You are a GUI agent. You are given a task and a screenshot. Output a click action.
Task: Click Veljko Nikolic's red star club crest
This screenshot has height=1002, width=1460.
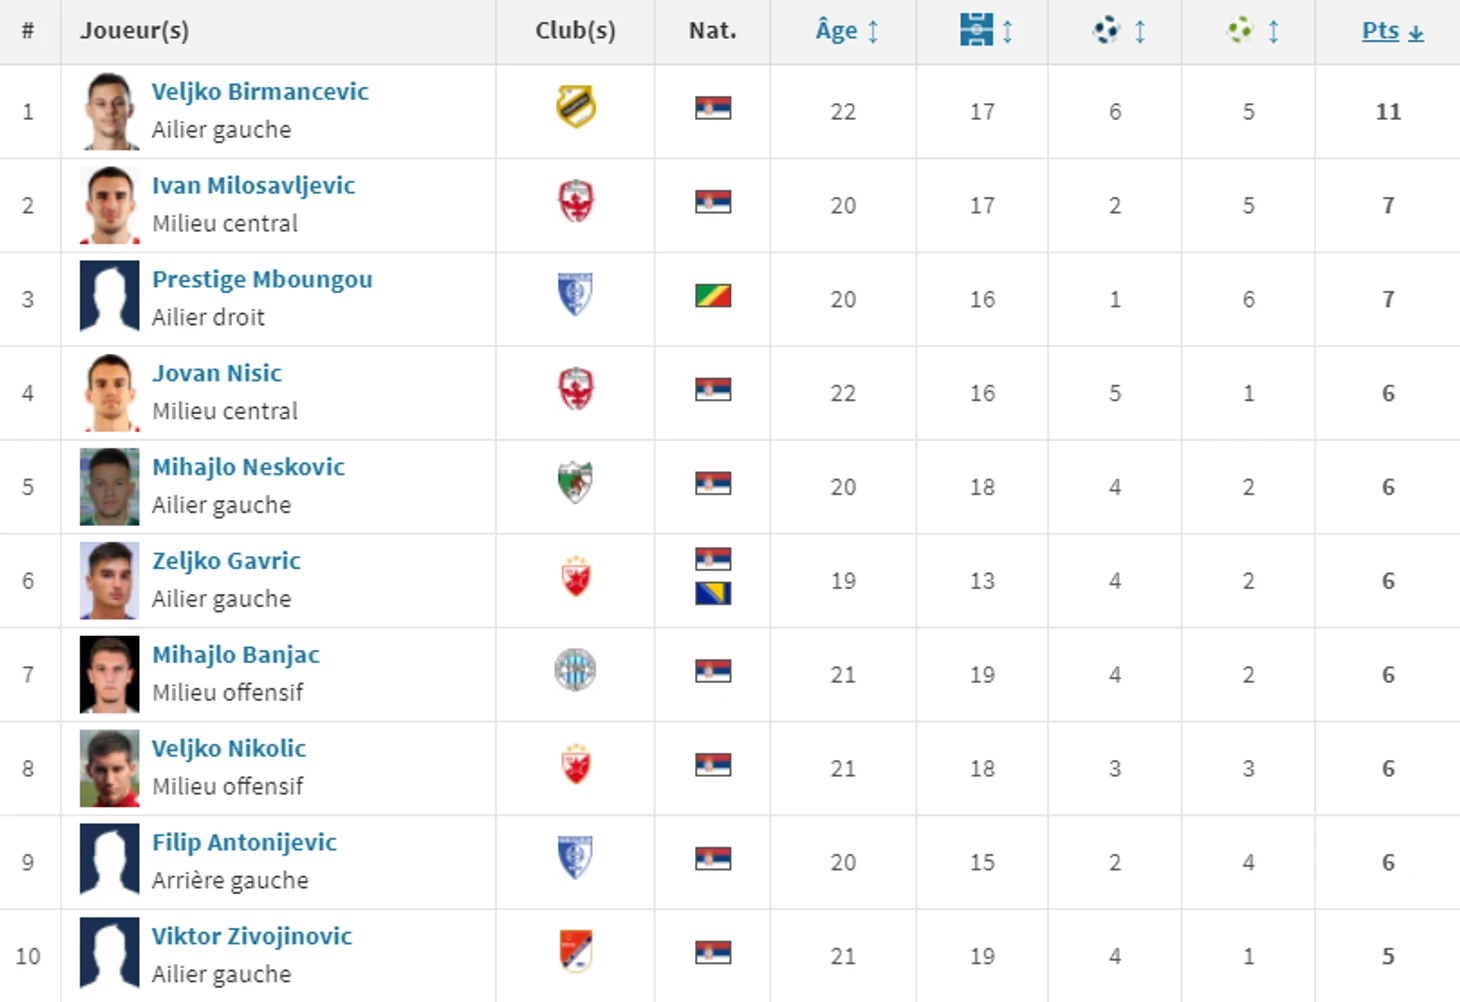click(x=575, y=764)
